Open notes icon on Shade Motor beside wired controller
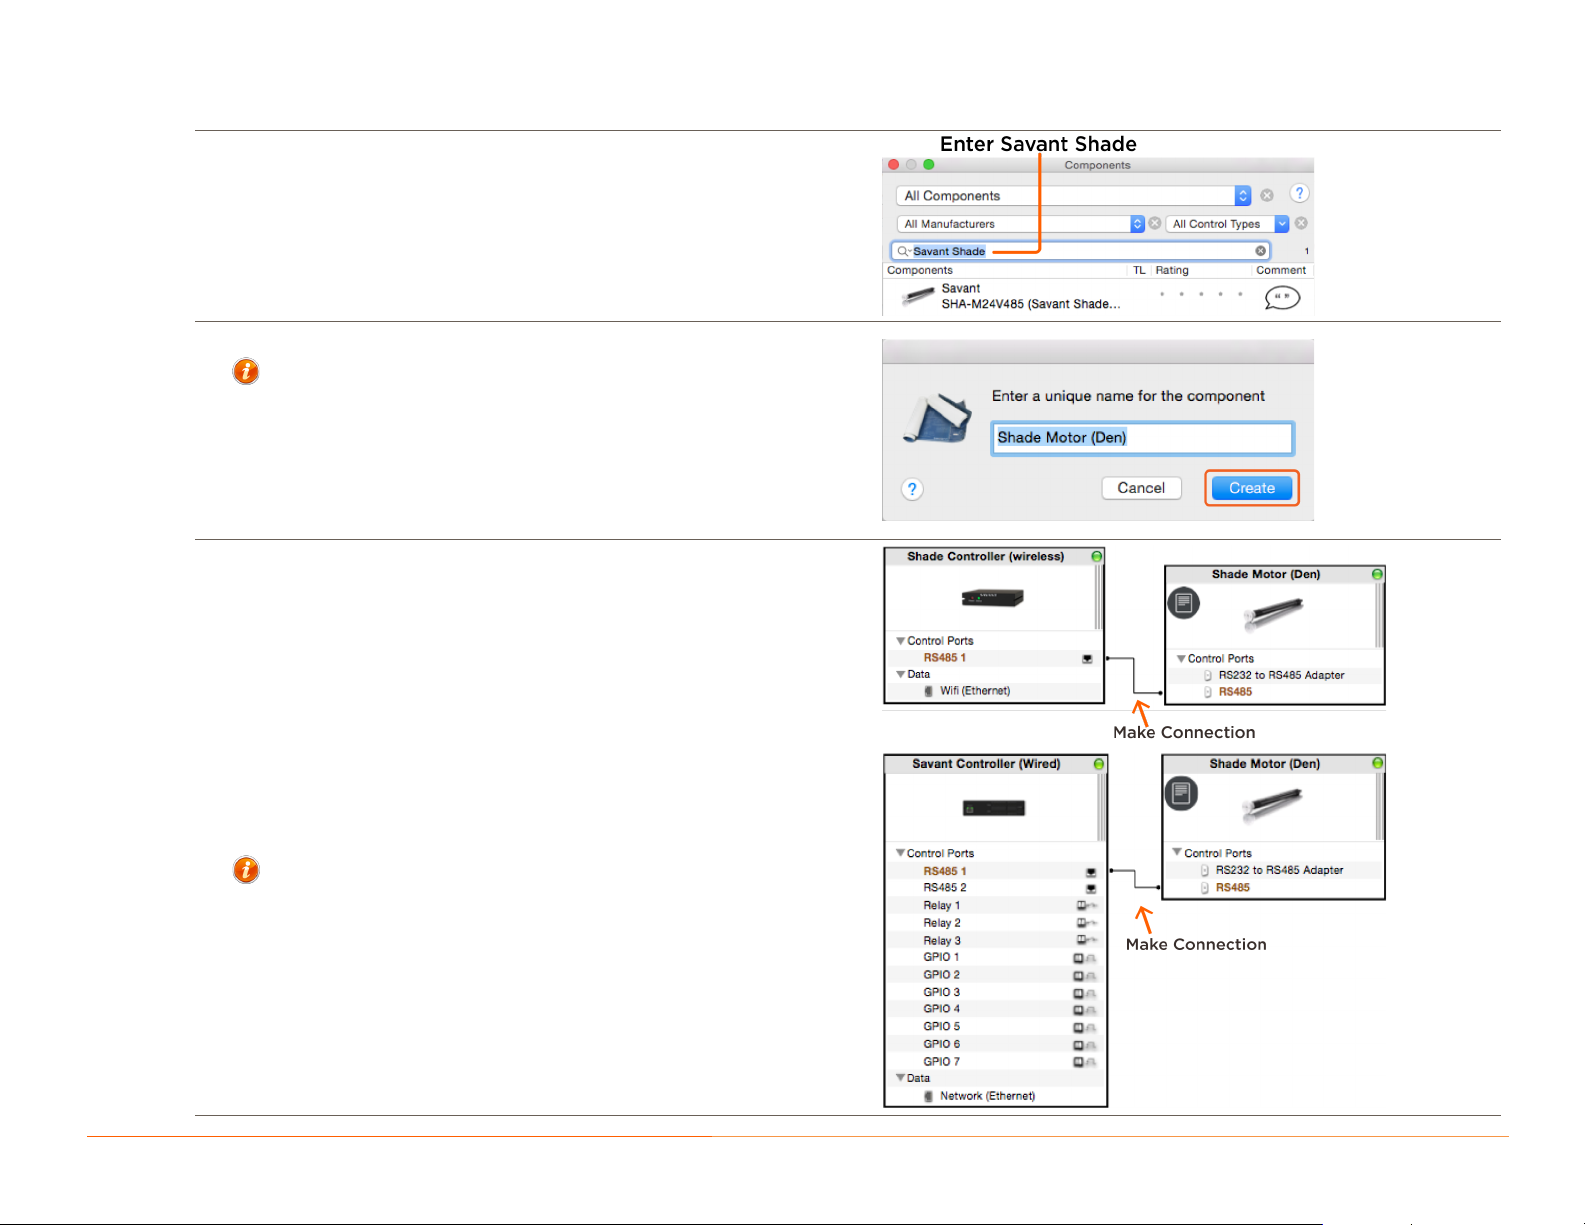The image size is (1585, 1225). pyautogui.click(x=1181, y=794)
